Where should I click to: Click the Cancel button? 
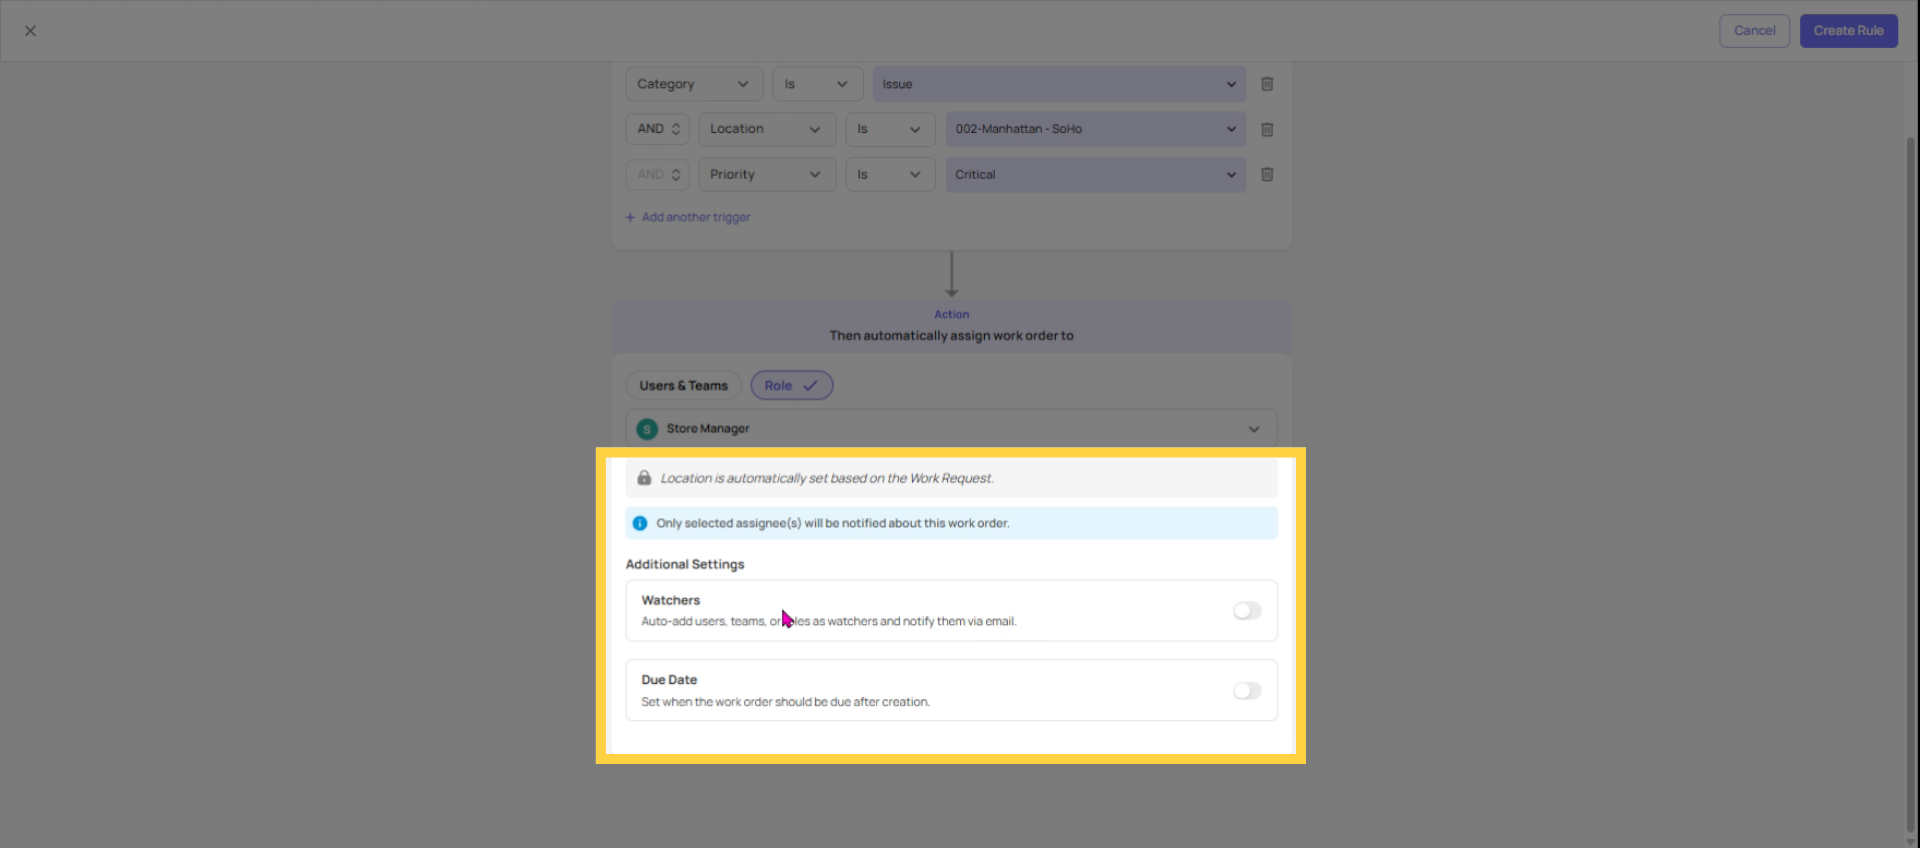coord(1754,31)
